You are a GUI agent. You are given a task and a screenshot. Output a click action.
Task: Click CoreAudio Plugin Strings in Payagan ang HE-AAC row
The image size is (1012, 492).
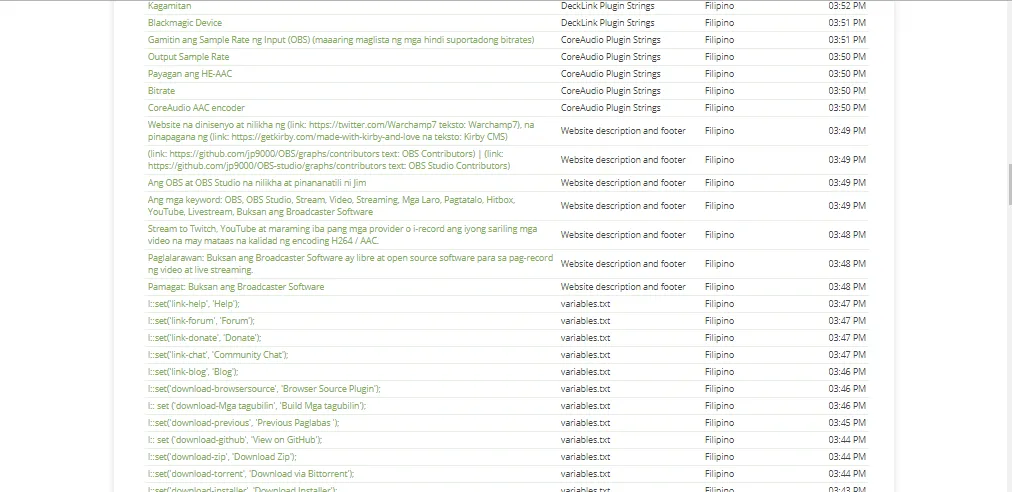click(x=611, y=74)
